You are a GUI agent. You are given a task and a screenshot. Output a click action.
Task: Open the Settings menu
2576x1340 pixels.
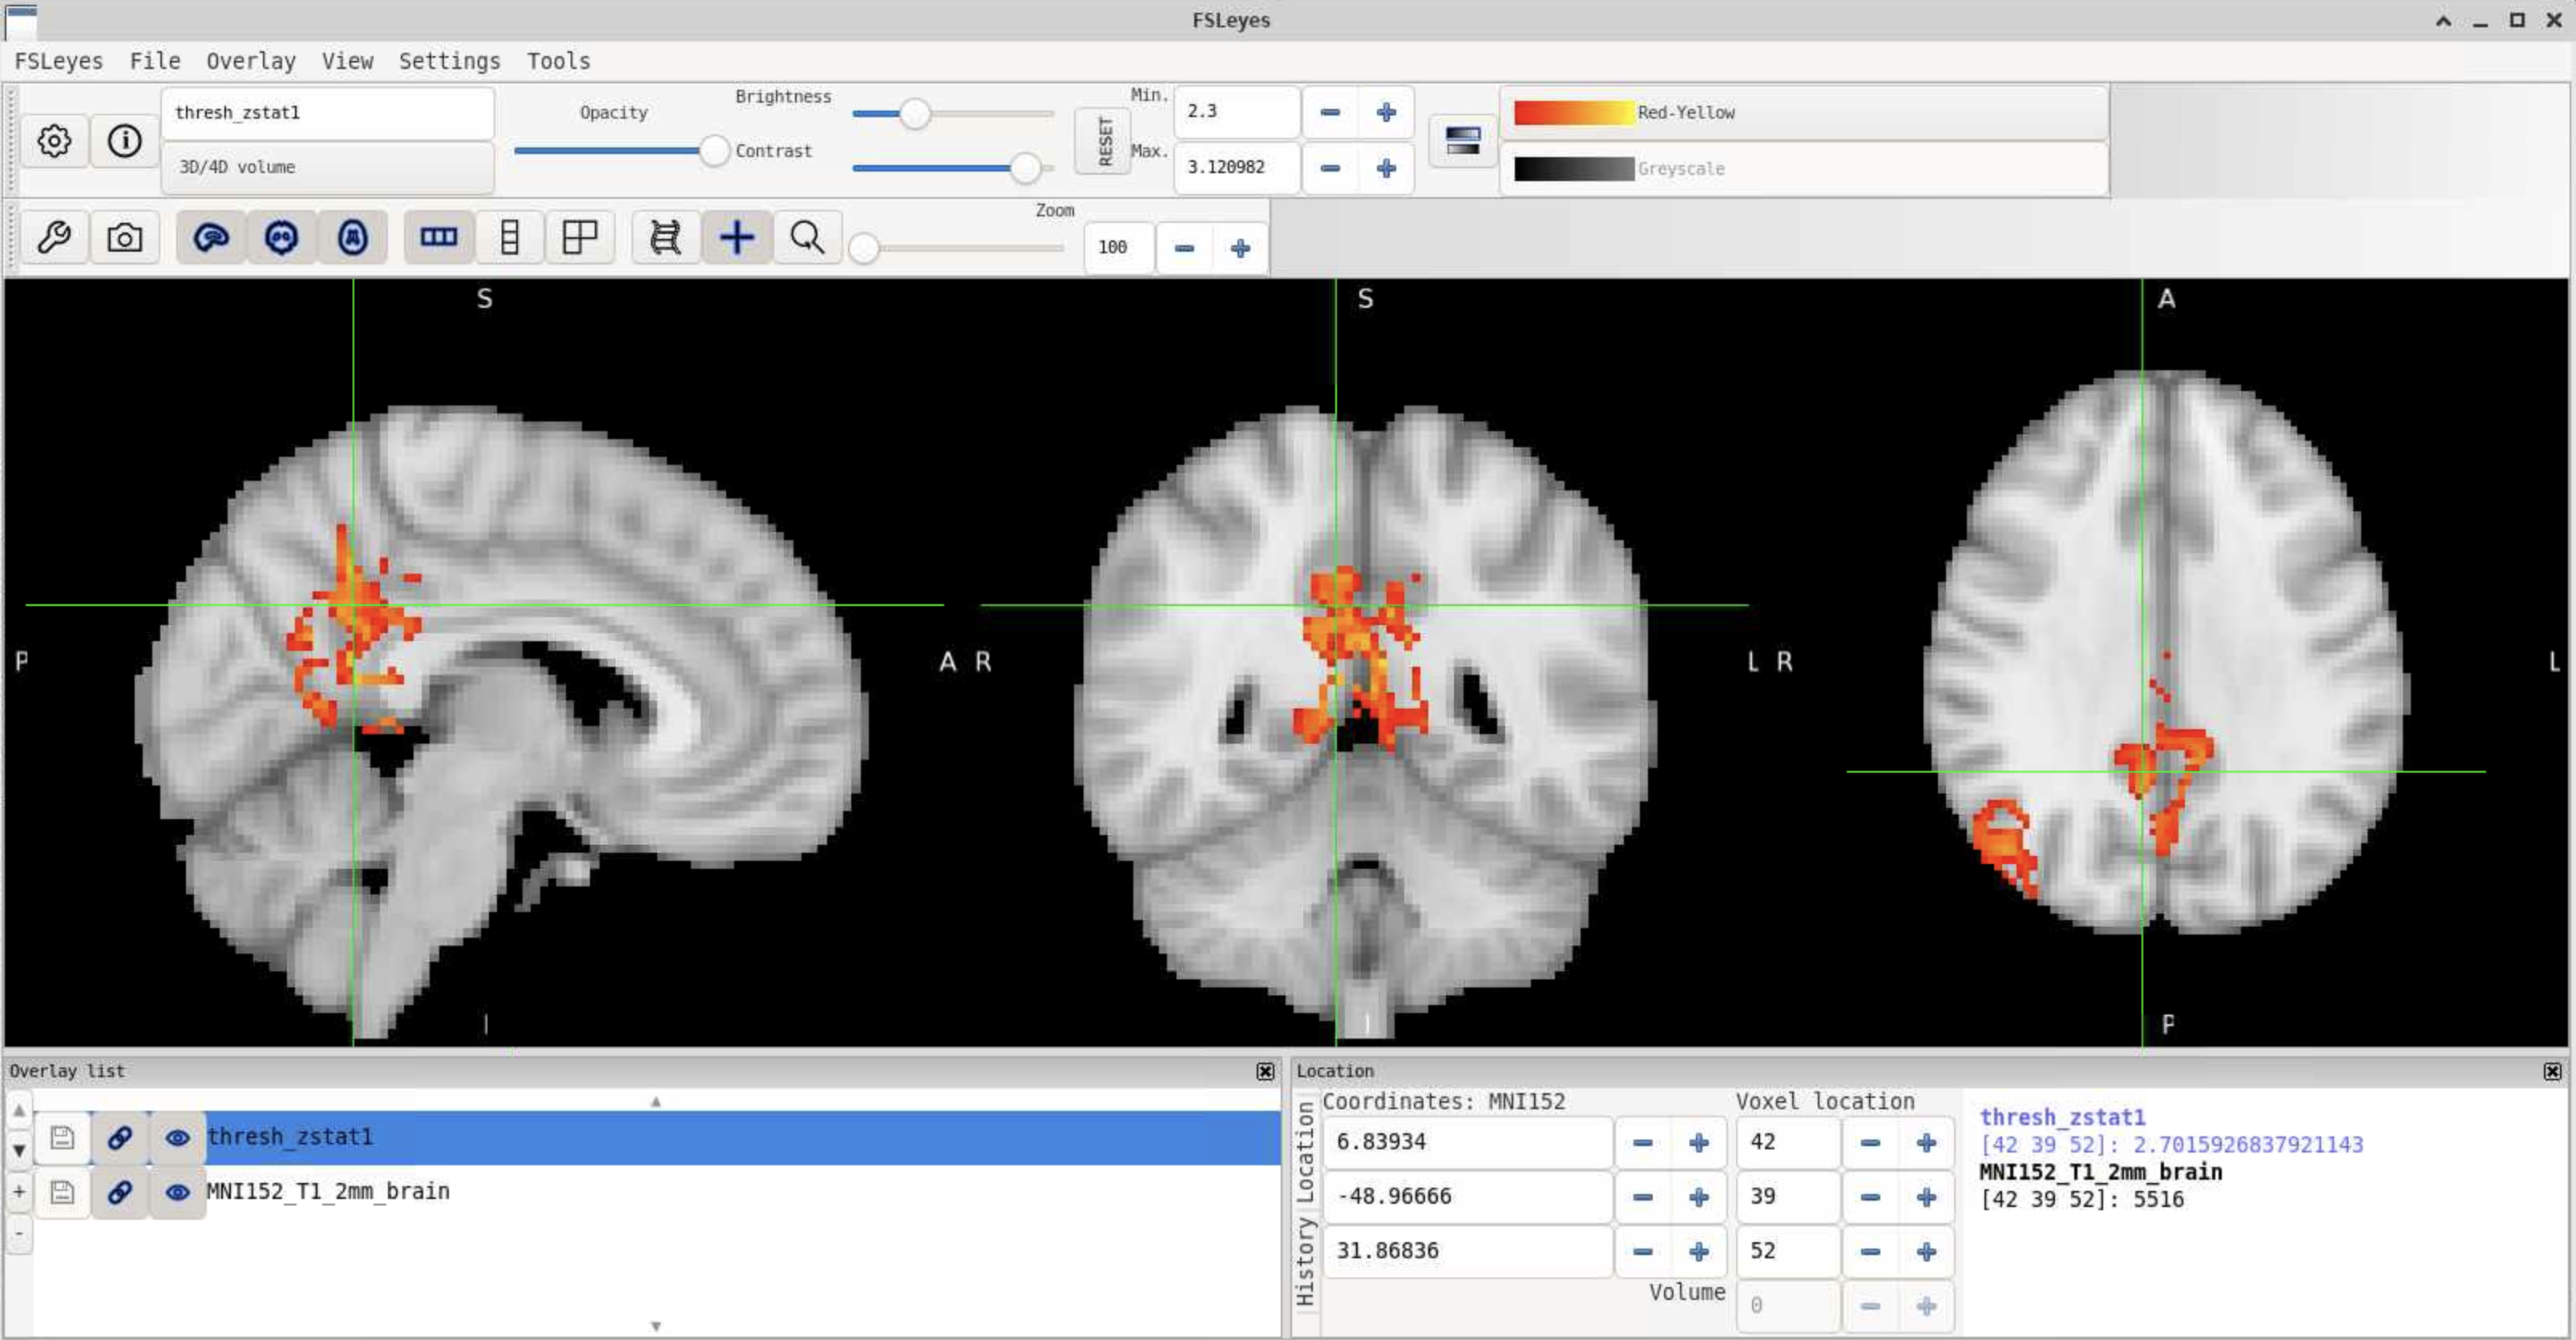(x=449, y=61)
